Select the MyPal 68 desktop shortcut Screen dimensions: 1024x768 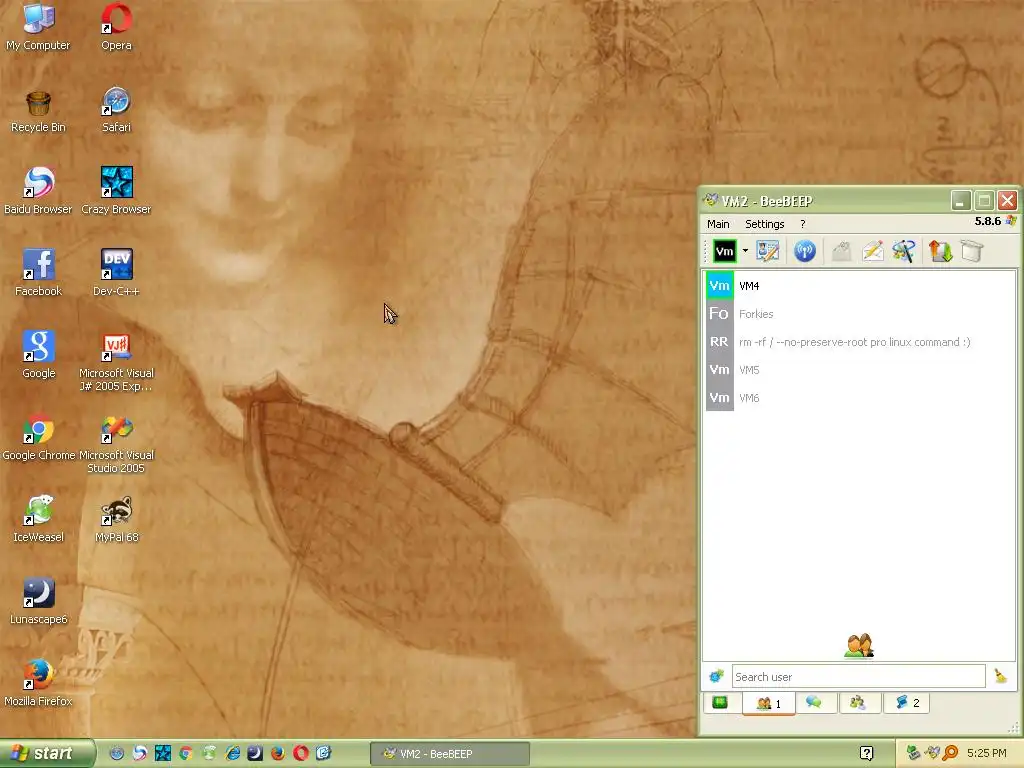tap(116, 519)
